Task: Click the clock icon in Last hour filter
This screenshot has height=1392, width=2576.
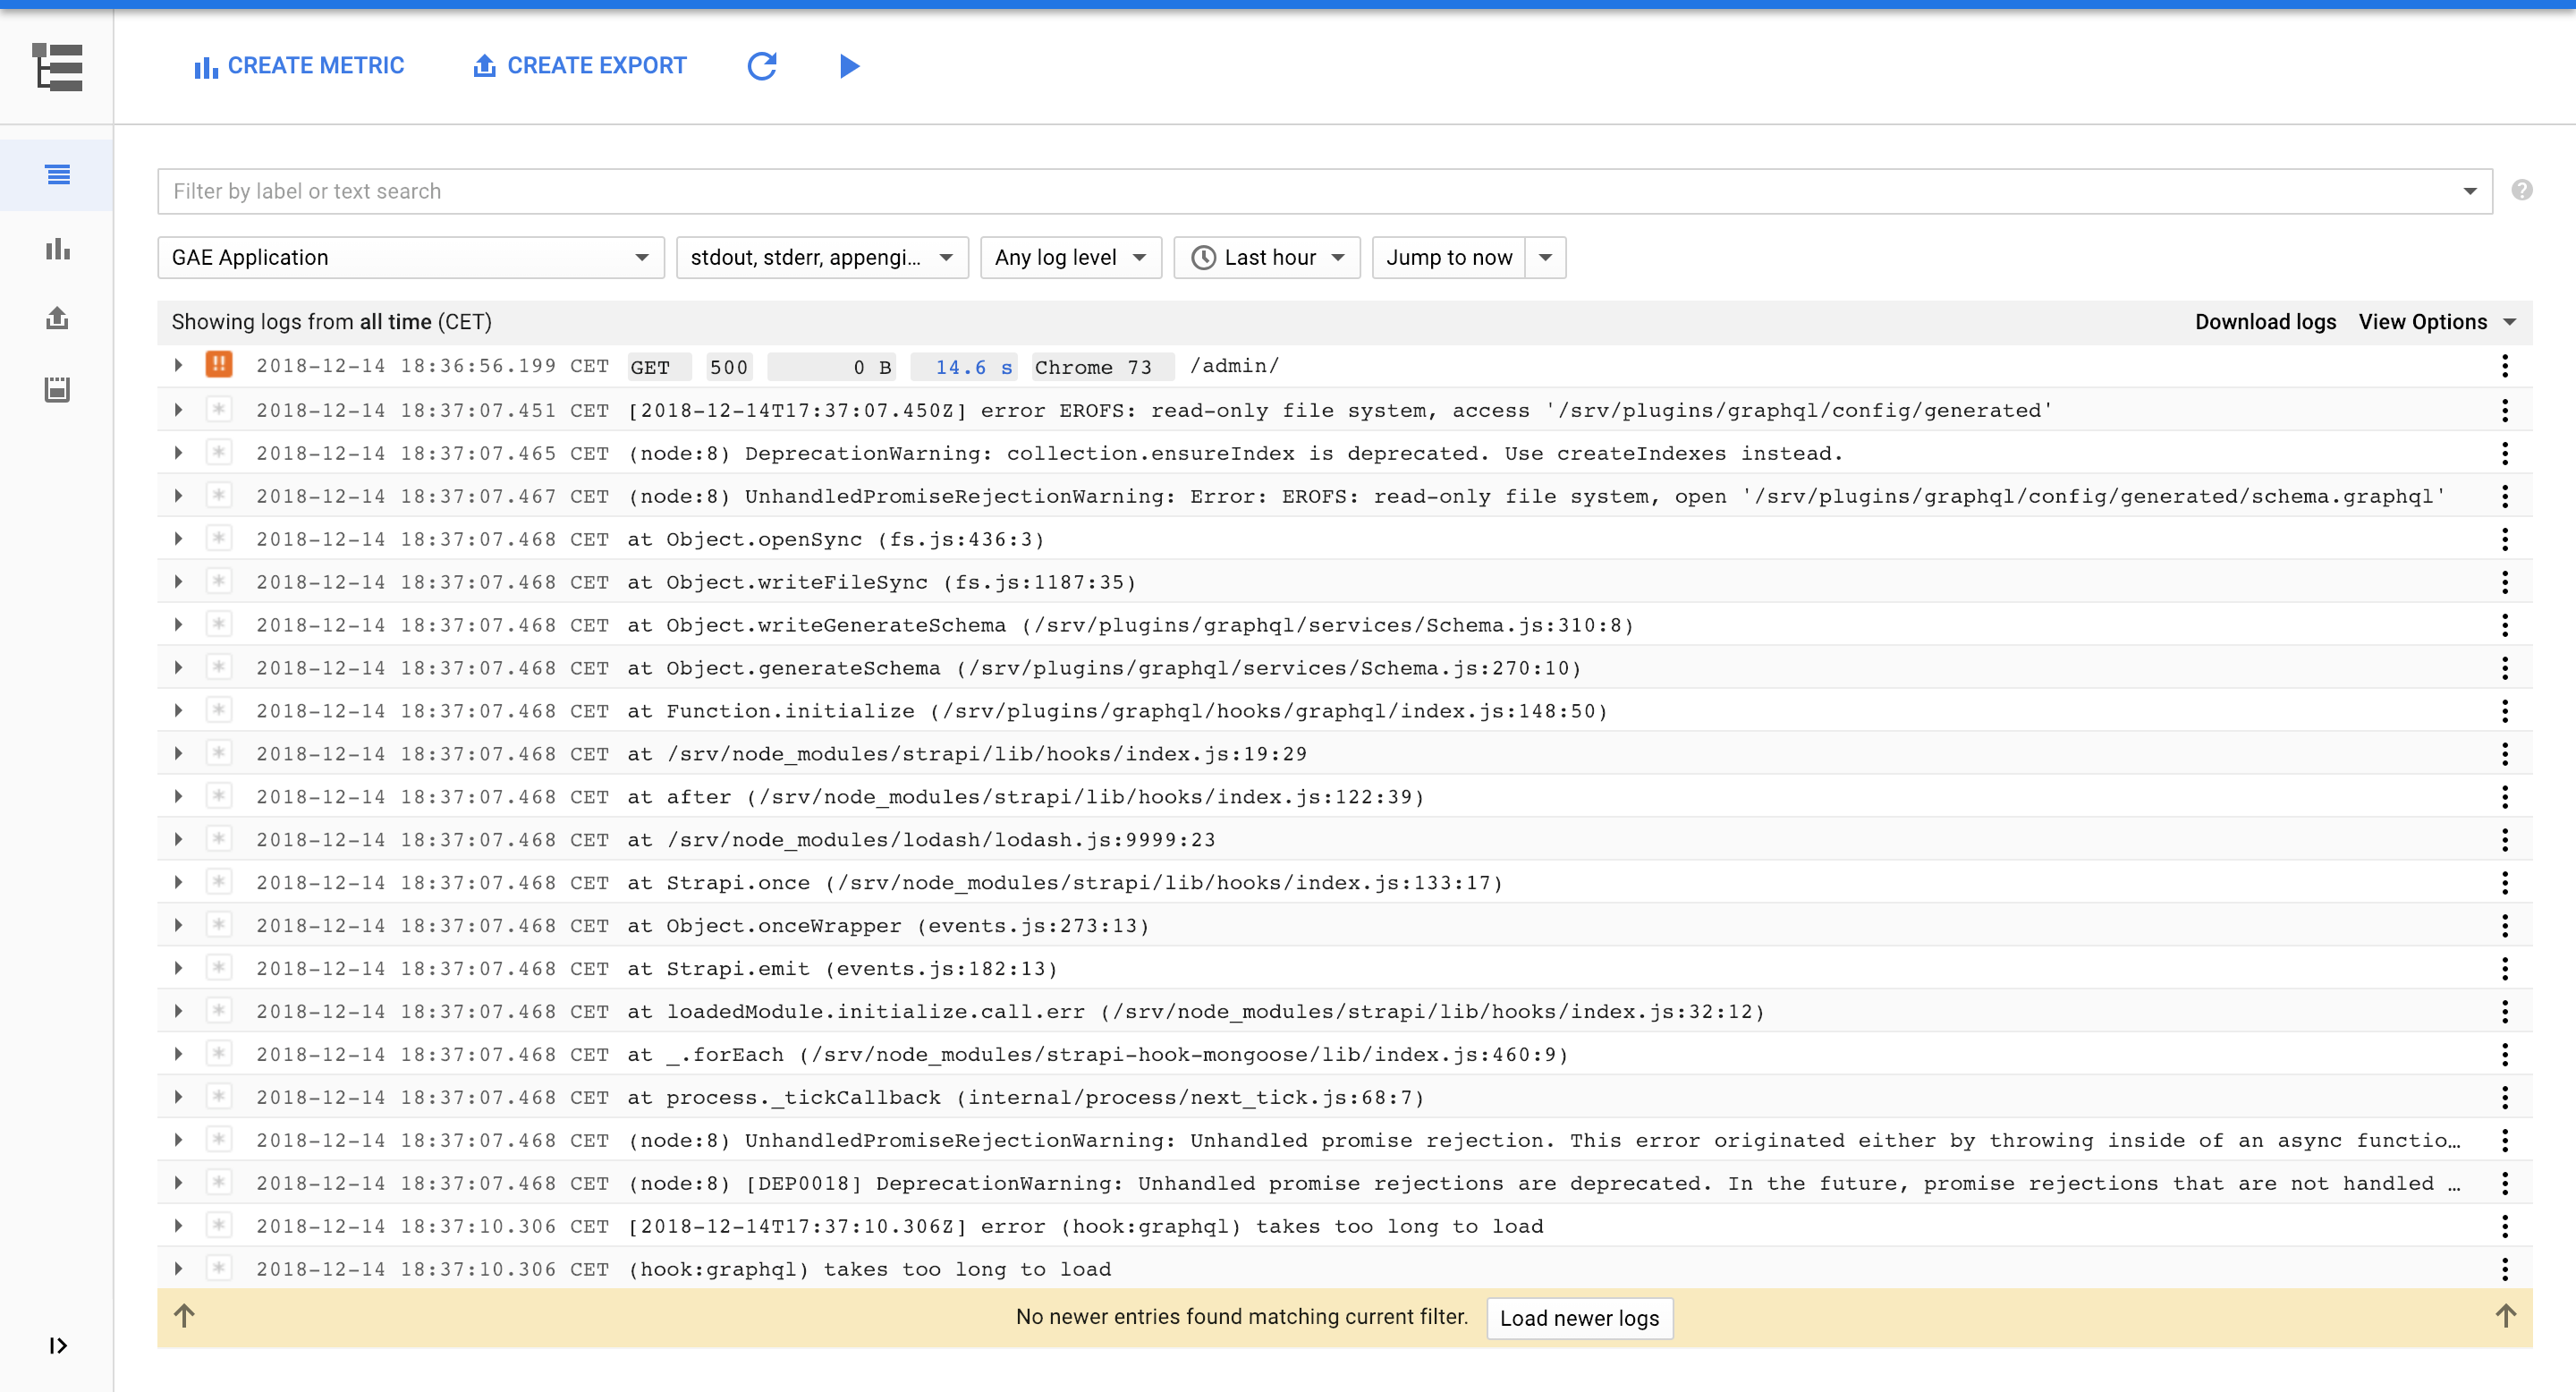Action: click(x=1204, y=257)
